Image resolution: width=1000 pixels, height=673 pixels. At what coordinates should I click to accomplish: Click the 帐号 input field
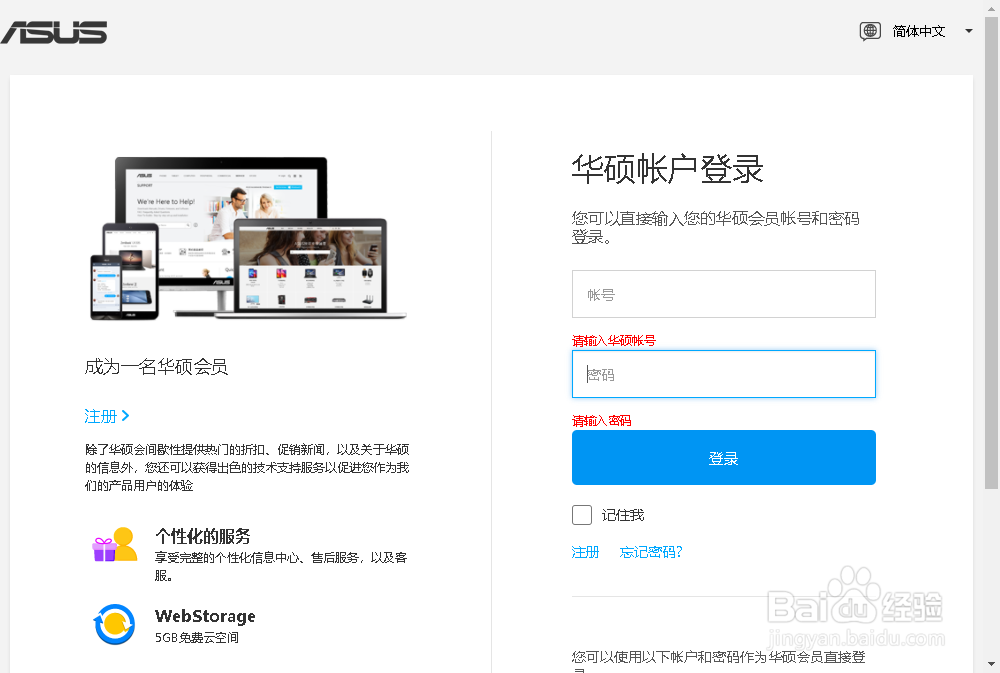723,294
